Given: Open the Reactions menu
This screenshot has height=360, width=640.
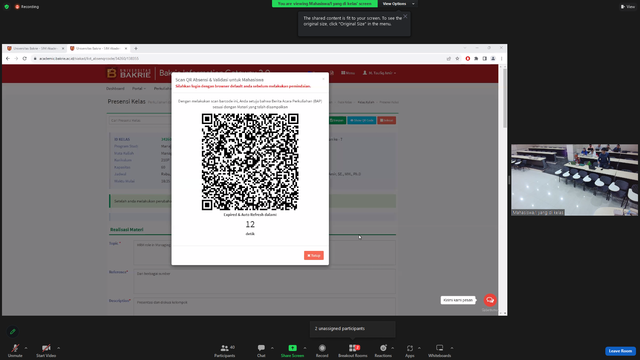Looking at the screenshot, I should (x=383, y=350).
